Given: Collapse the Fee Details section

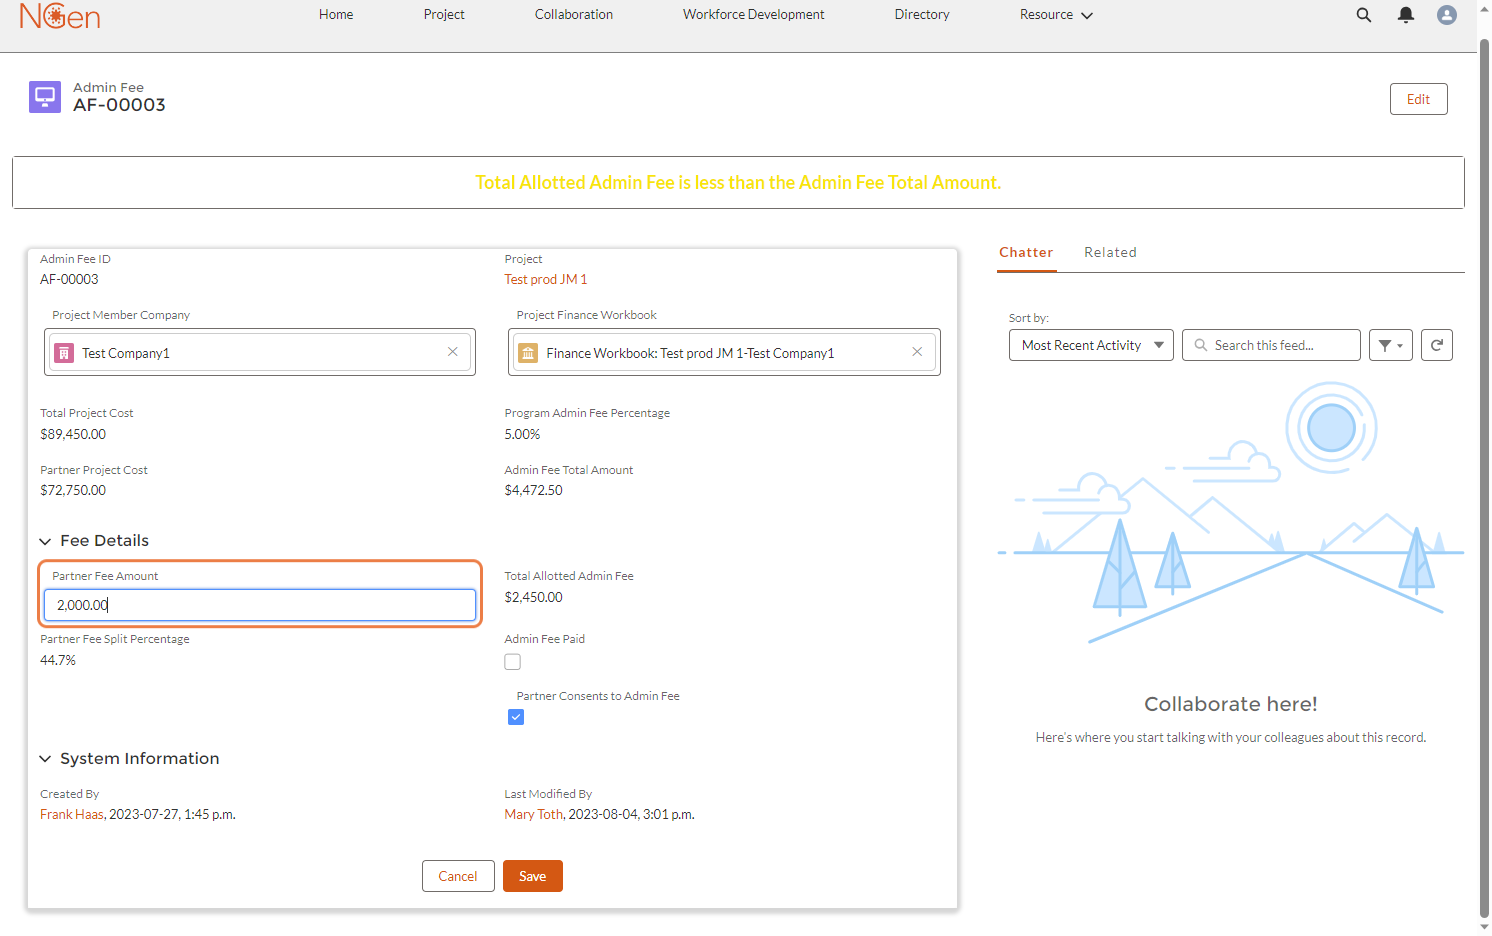Looking at the screenshot, I should pos(45,541).
